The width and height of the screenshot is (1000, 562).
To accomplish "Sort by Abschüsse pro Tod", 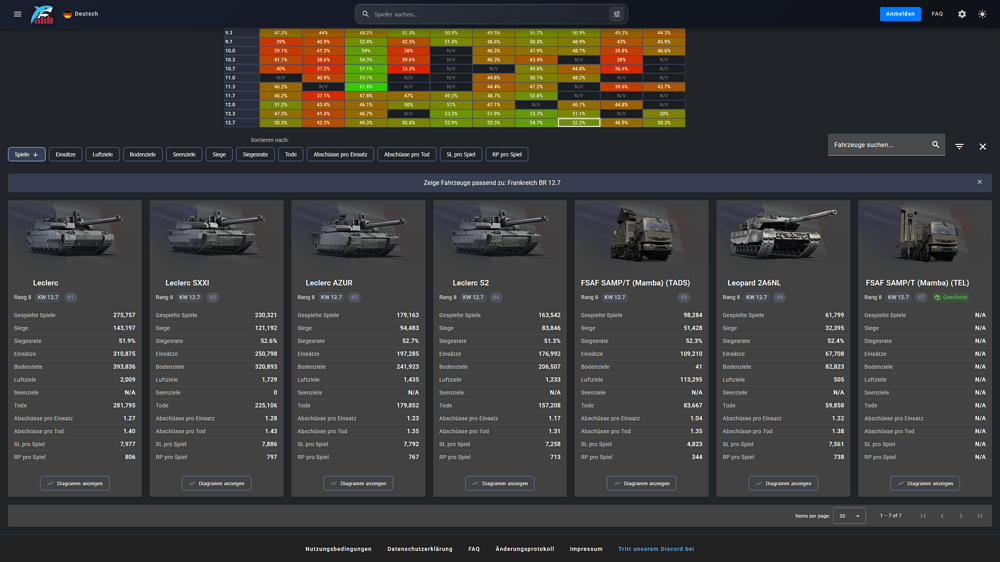I will click(407, 154).
